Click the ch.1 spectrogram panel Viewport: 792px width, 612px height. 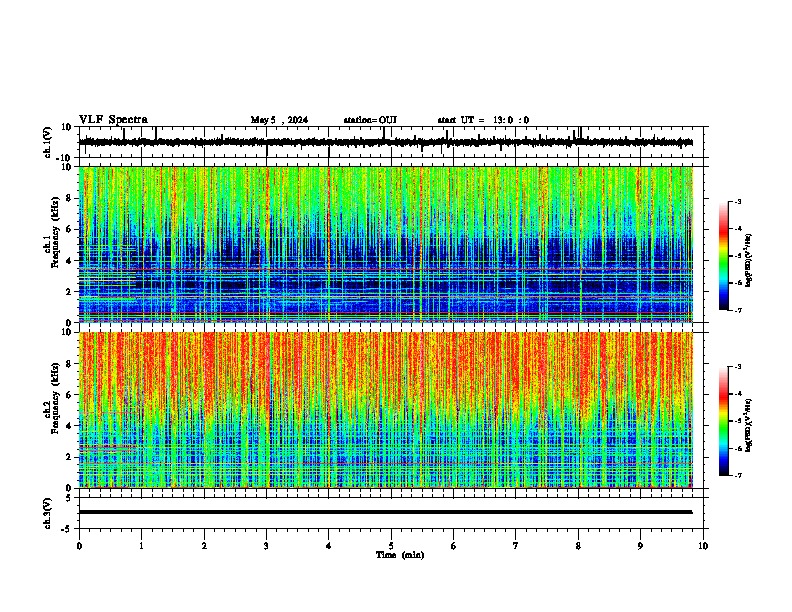point(386,244)
